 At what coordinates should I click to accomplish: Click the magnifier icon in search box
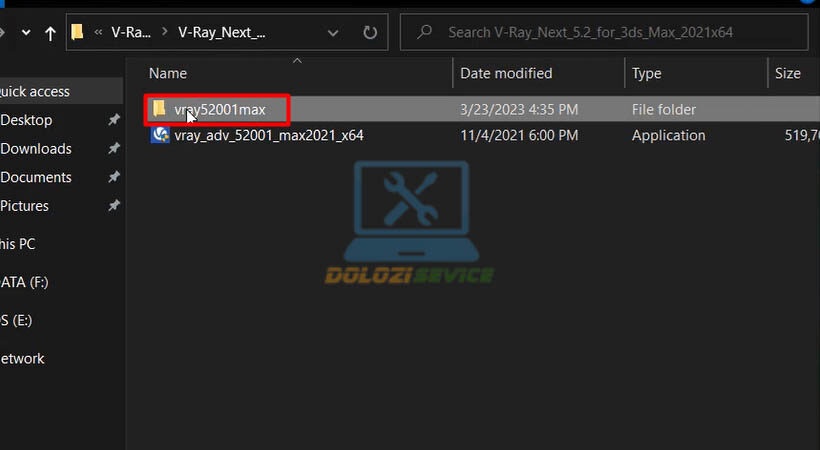point(425,32)
